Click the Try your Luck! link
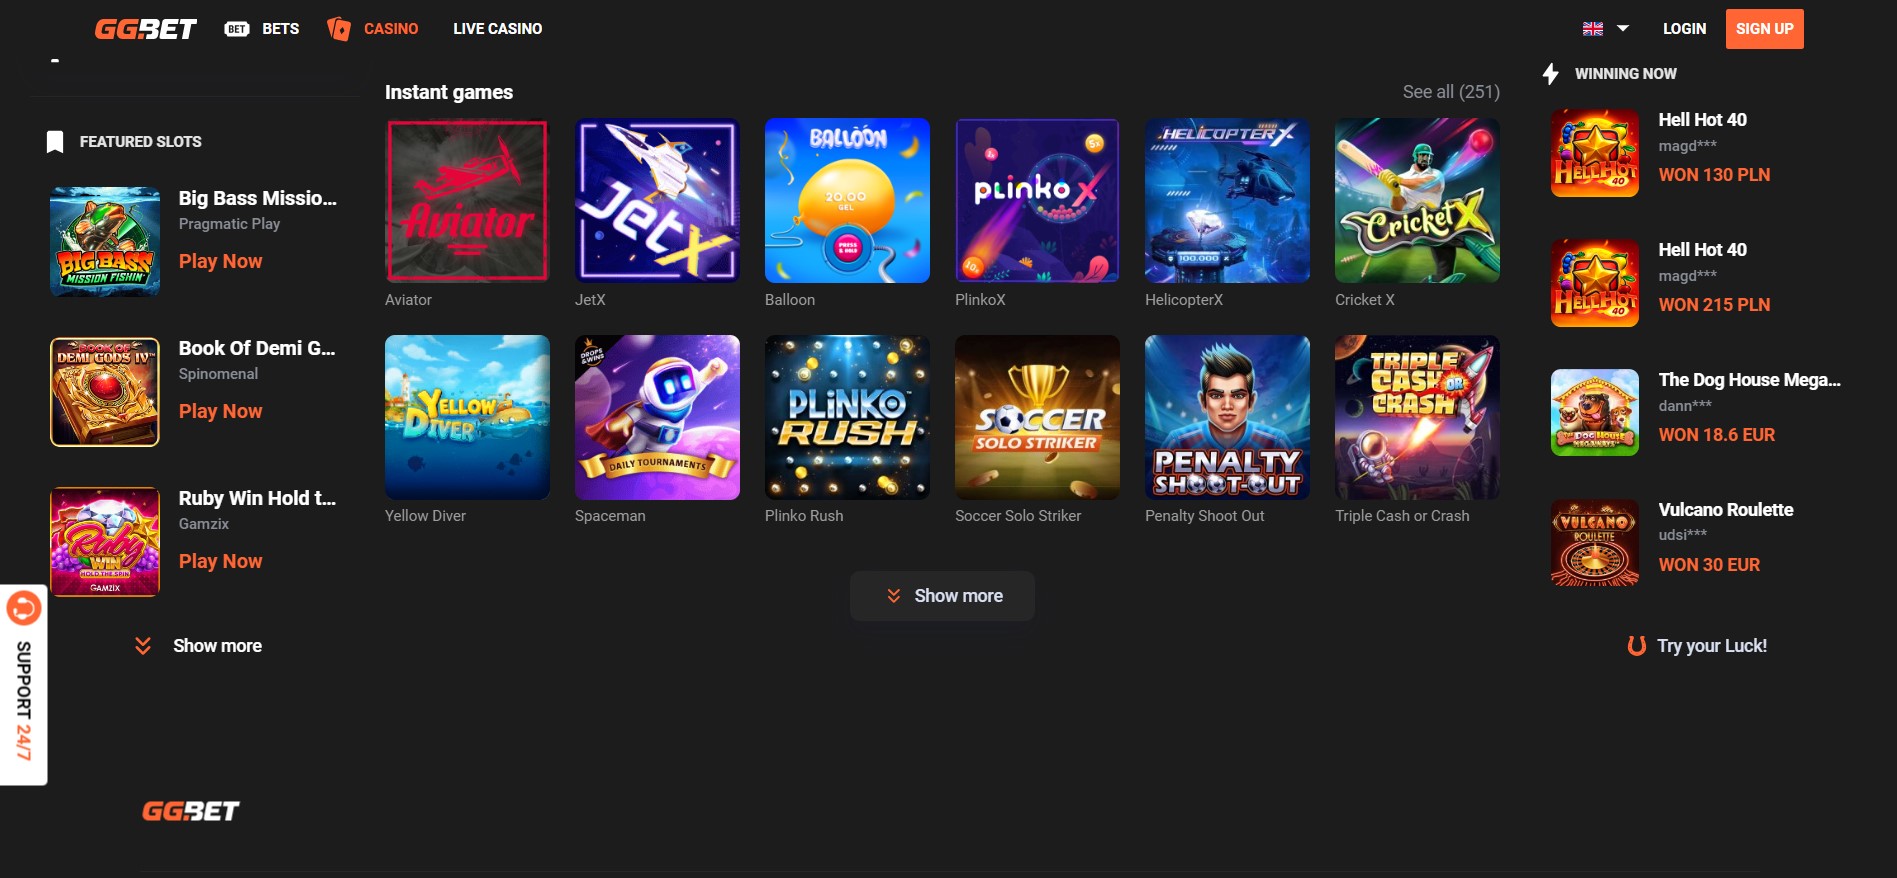This screenshot has width=1897, height=878. pyautogui.click(x=1712, y=646)
